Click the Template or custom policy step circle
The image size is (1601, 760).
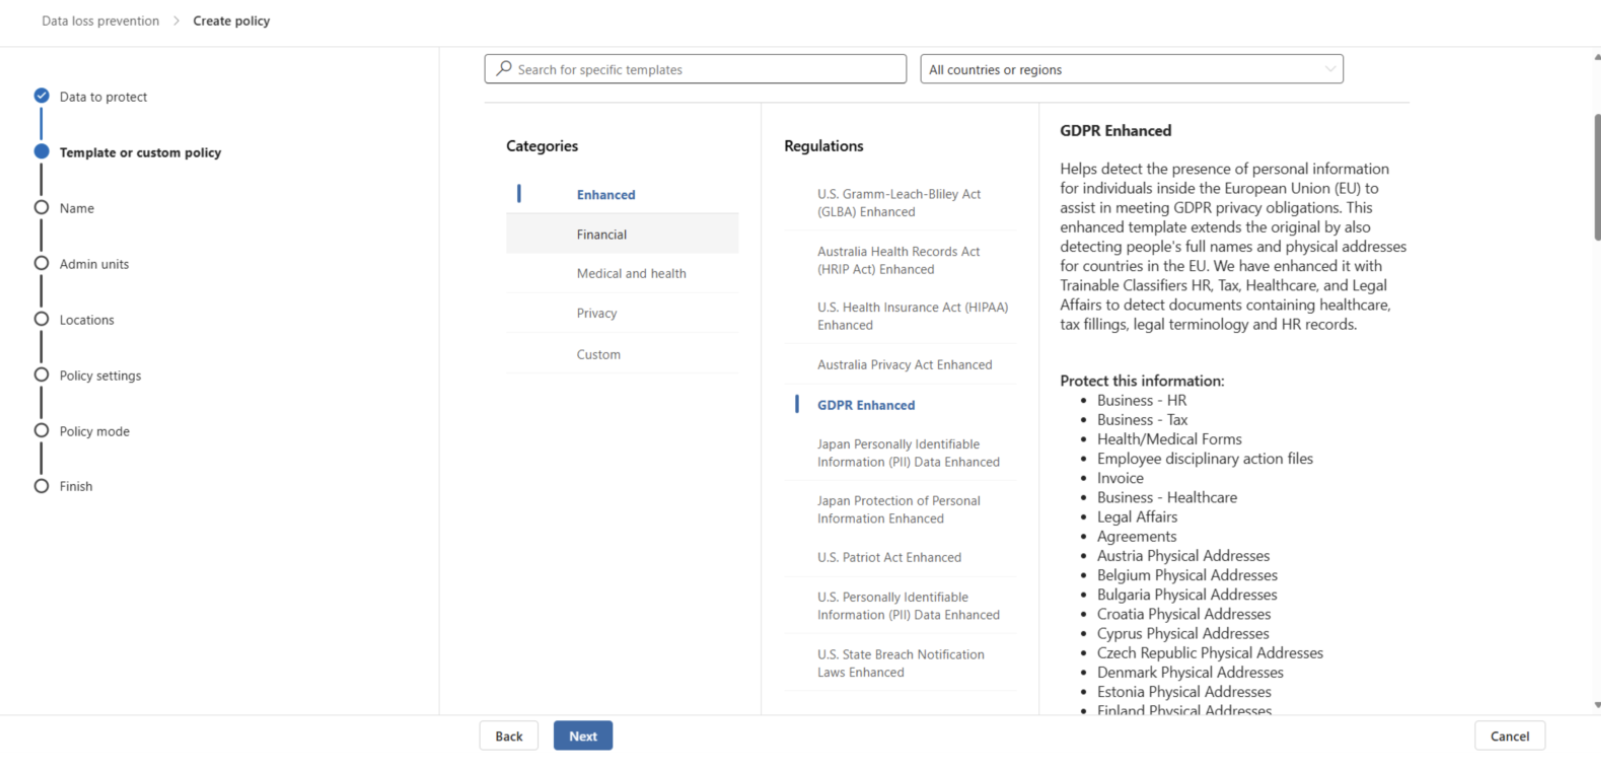coord(41,152)
